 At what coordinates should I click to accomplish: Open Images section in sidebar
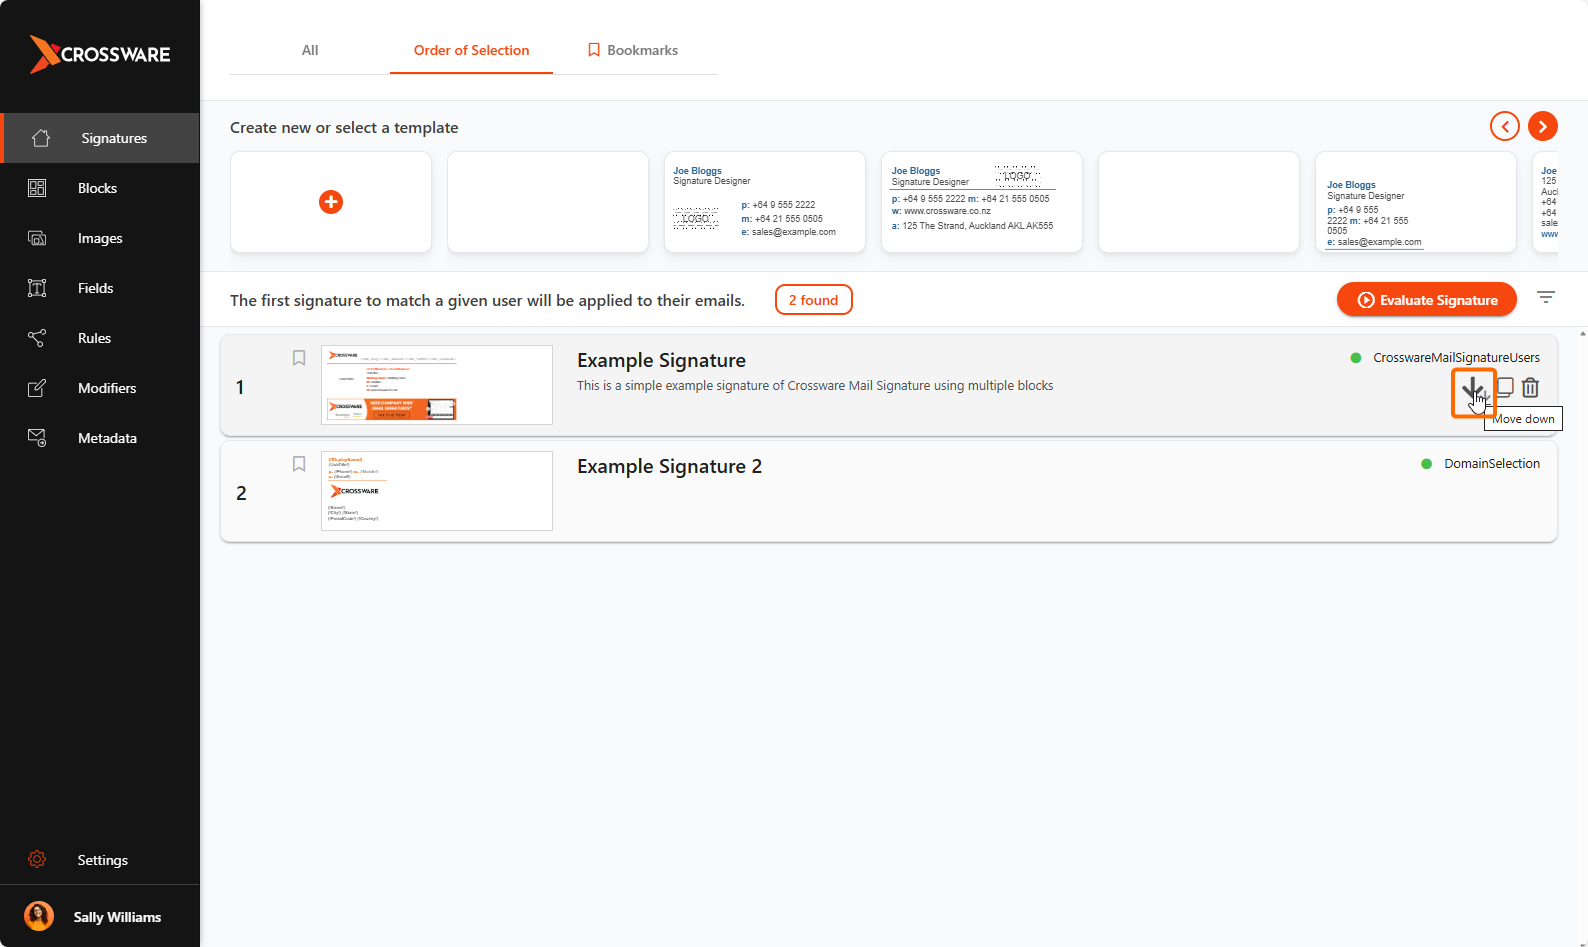tap(100, 238)
